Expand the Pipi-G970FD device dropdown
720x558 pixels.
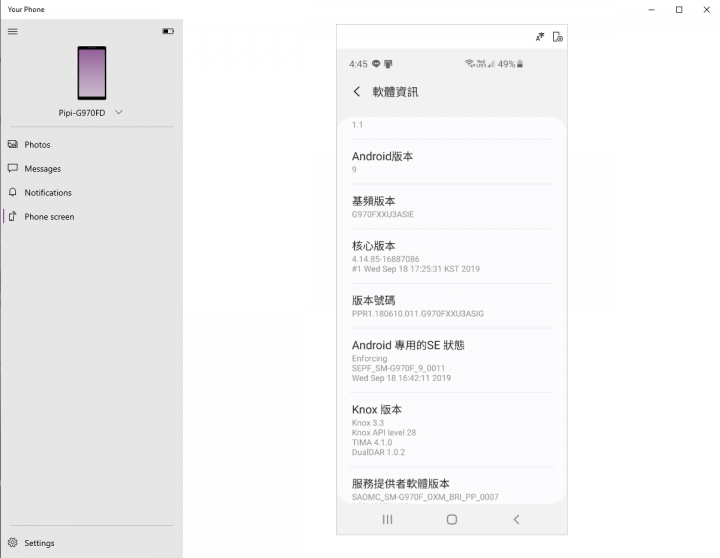pyautogui.click(x=119, y=112)
